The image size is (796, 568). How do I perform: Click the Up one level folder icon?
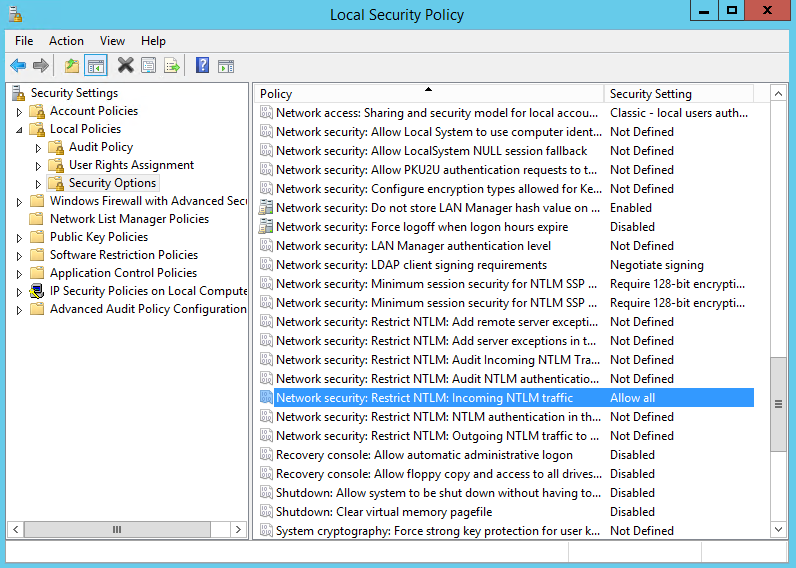coord(71,66)
